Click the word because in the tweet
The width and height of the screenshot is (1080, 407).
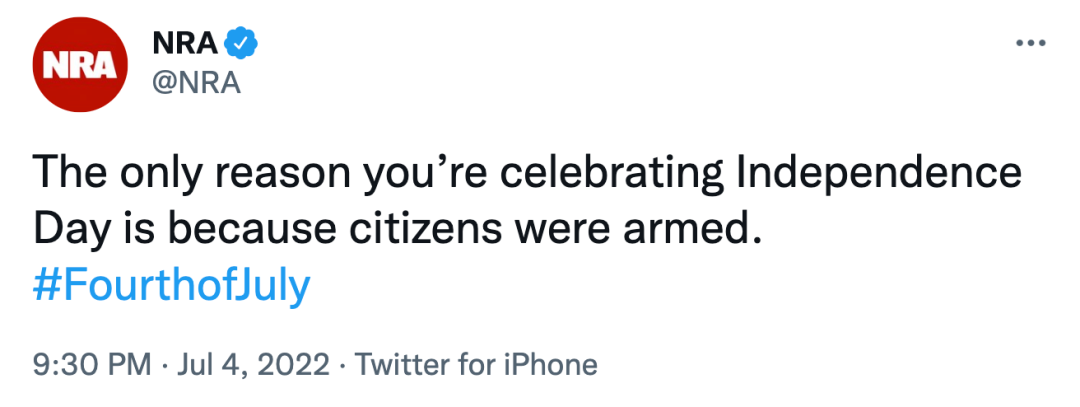[x=251, y=231]
